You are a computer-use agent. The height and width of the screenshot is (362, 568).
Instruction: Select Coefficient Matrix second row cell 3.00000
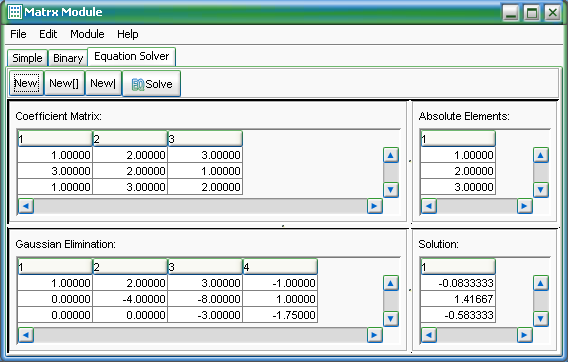(x=55, y=171)
